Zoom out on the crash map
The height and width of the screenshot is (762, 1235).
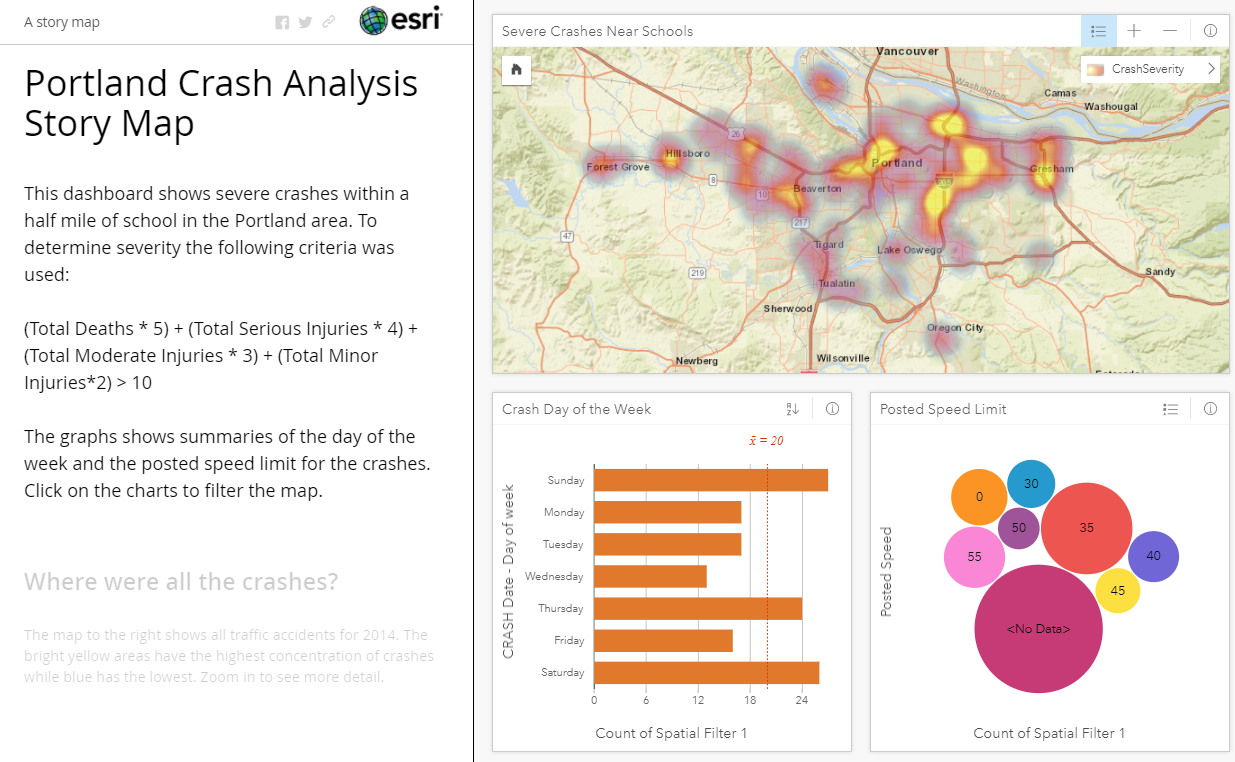pyautogui.click(x=1170, y=31)
